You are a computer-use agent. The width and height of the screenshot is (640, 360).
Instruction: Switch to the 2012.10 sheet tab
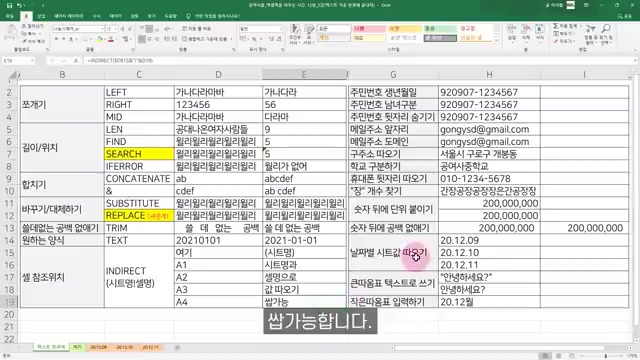tap(124, 347)
